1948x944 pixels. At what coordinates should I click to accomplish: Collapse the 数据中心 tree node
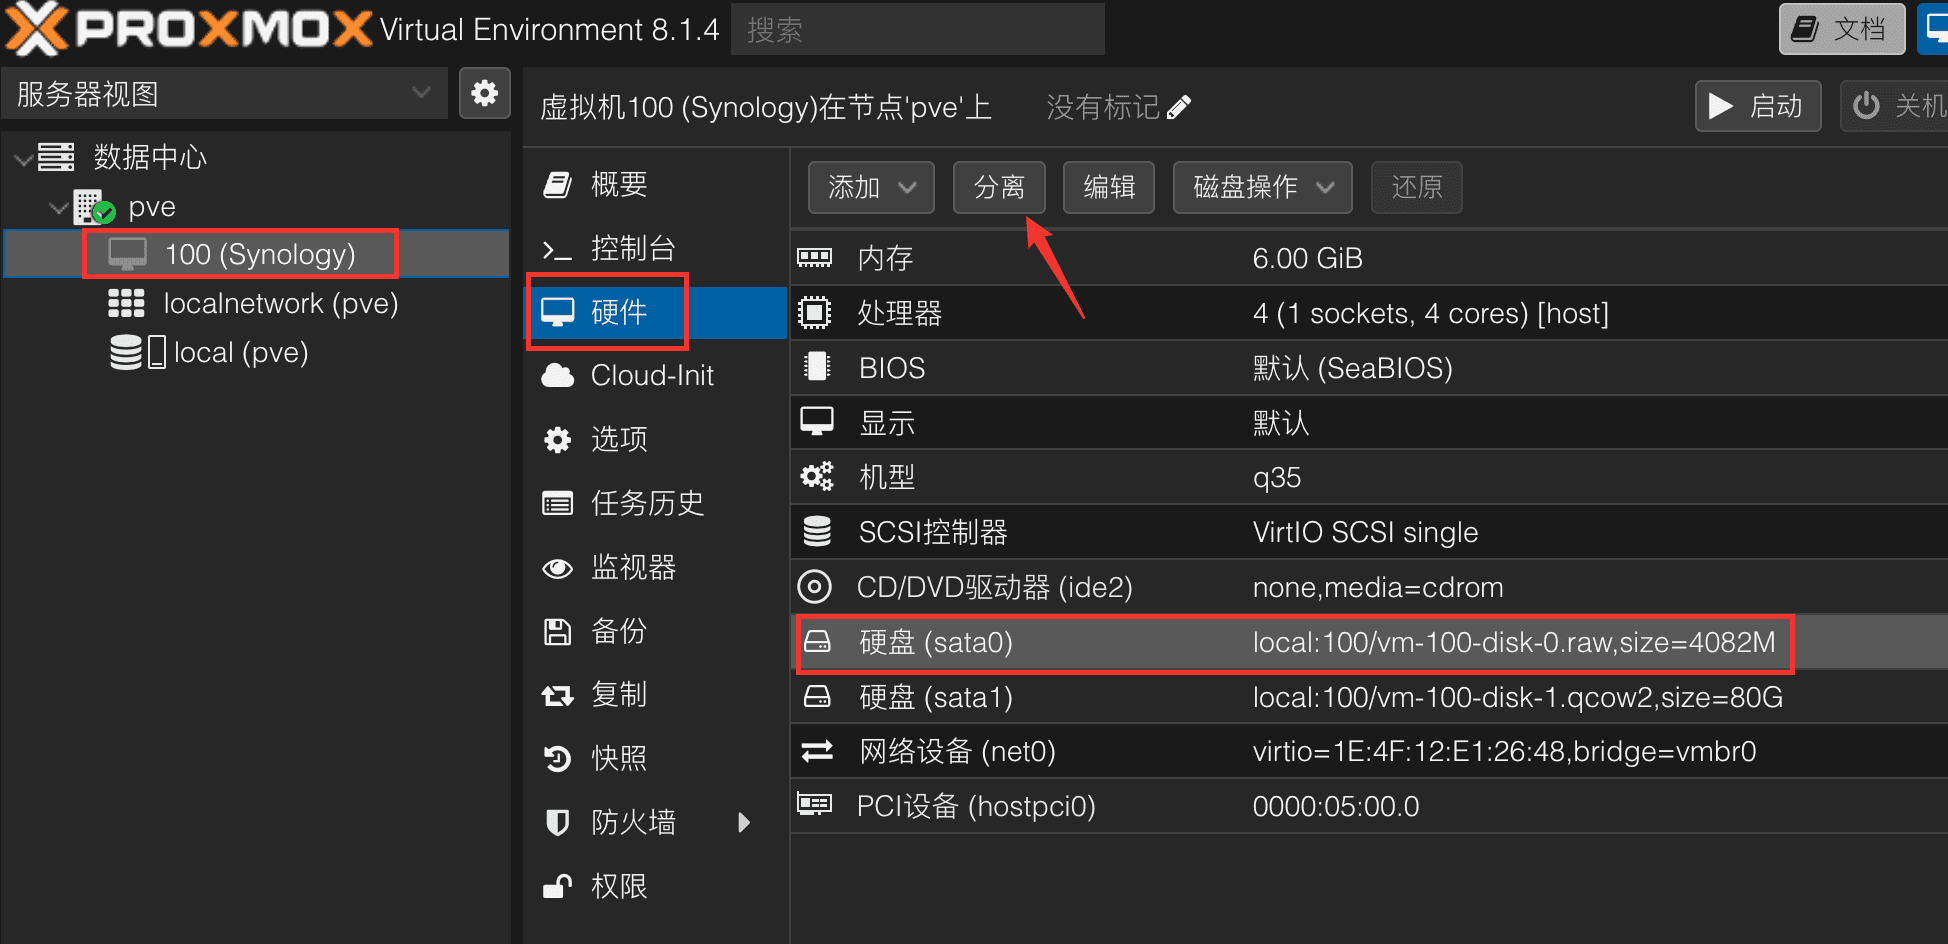22,158
